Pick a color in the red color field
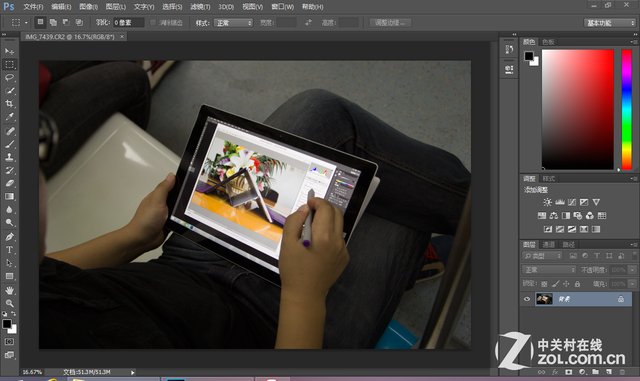The height and width of the screenshot is (381, 640). (x=578, y=109)
